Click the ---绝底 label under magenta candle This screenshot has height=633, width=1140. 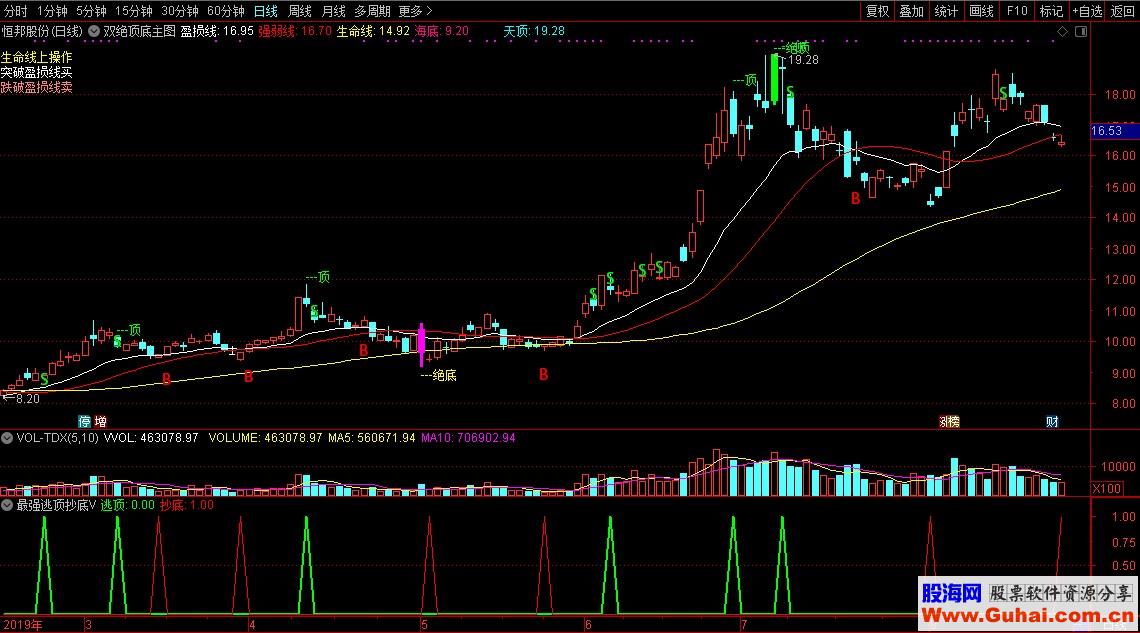pos(438,376)
